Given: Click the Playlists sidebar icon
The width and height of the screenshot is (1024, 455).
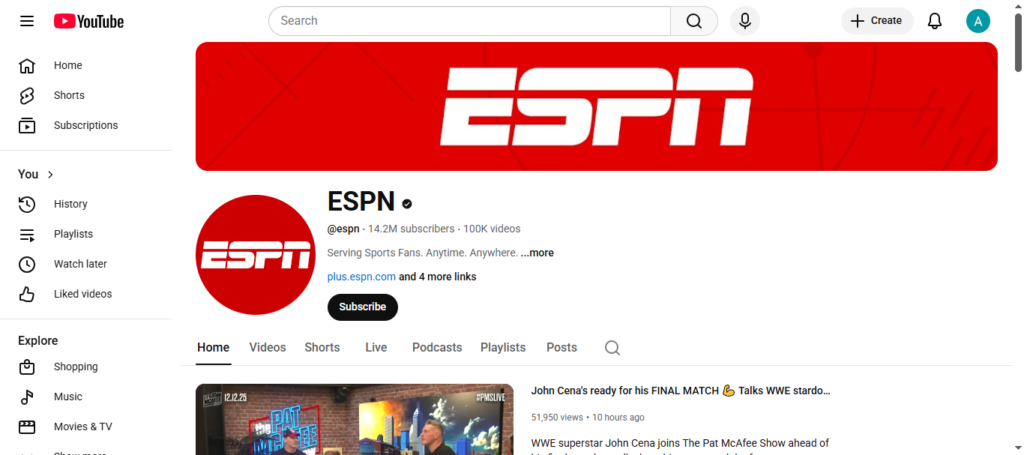Looking at the screenshot, I should 27,234.
